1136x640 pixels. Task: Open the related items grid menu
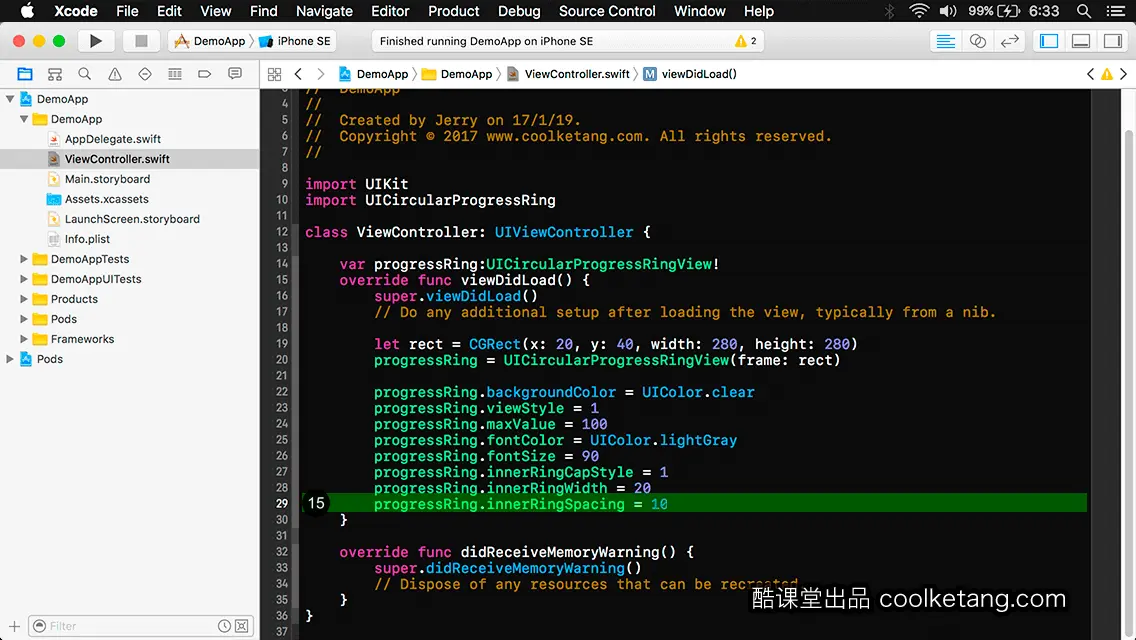coord(275,74)
